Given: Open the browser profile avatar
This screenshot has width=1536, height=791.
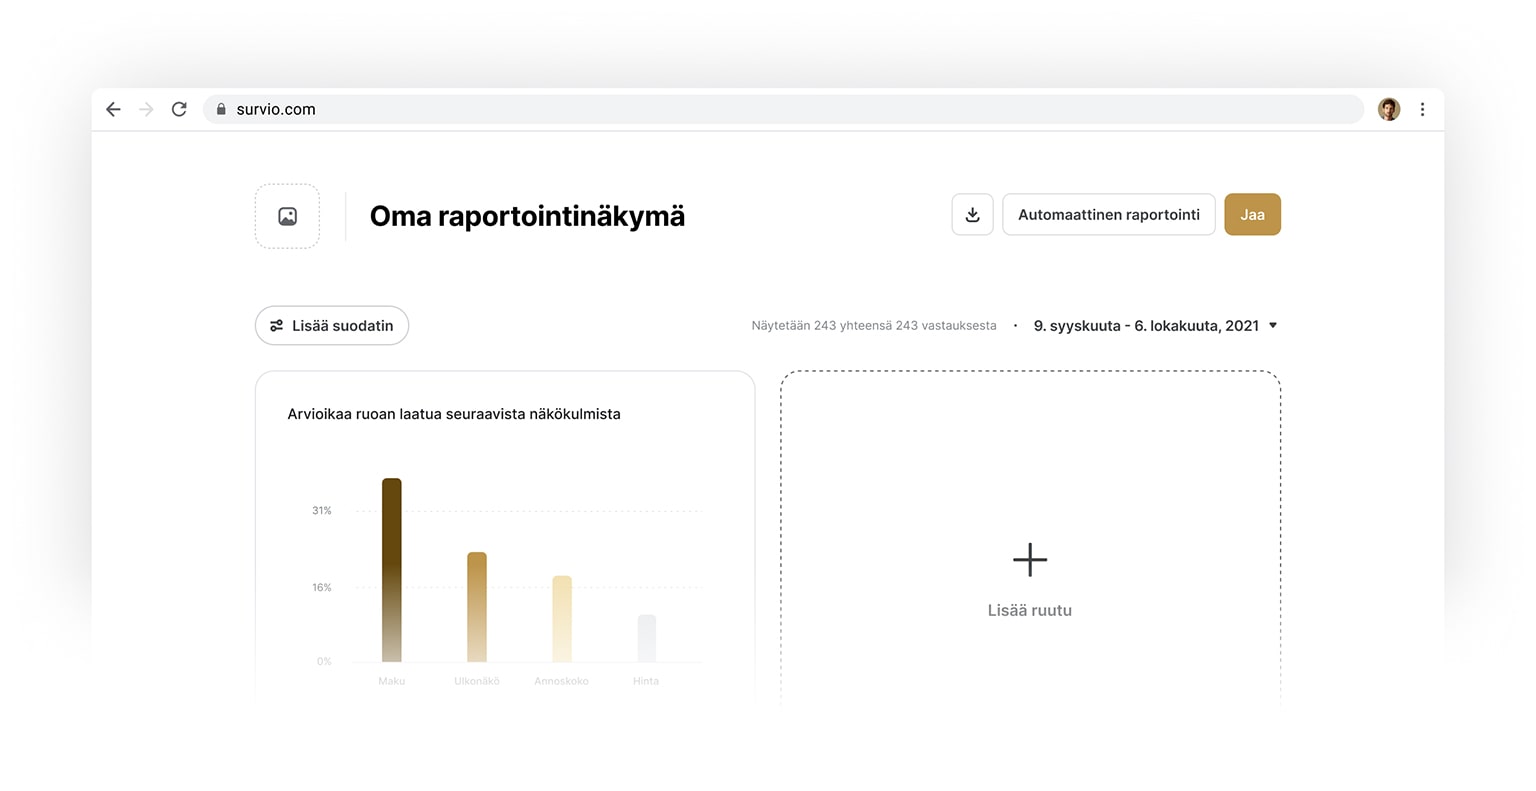Looking at the screenshot, I should [1389, 109].
